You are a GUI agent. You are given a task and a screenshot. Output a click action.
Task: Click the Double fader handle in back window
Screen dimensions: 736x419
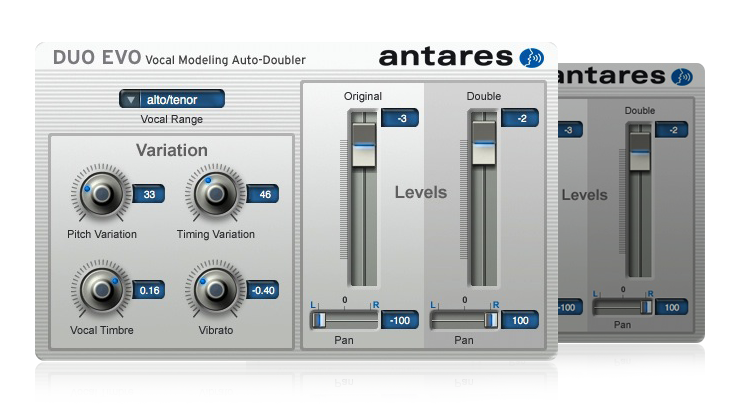(x=640, y=152)
